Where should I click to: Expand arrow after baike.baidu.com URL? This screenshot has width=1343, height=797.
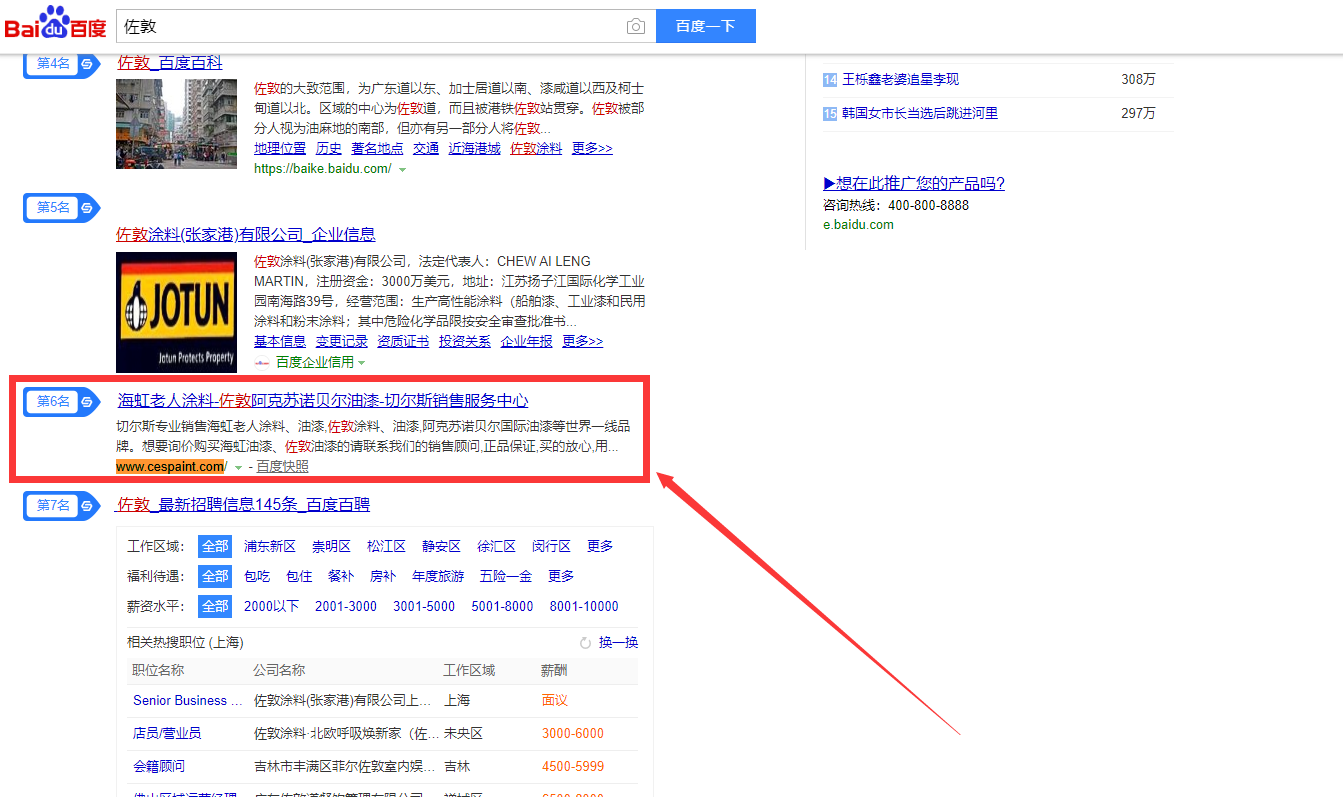point(402,170)
